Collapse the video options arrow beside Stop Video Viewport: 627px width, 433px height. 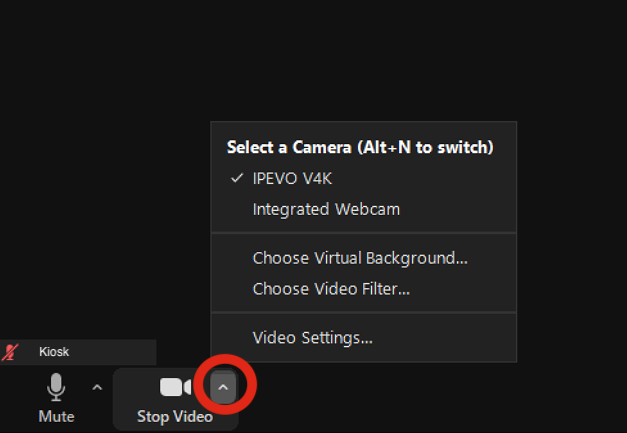[x=223, y=387]
